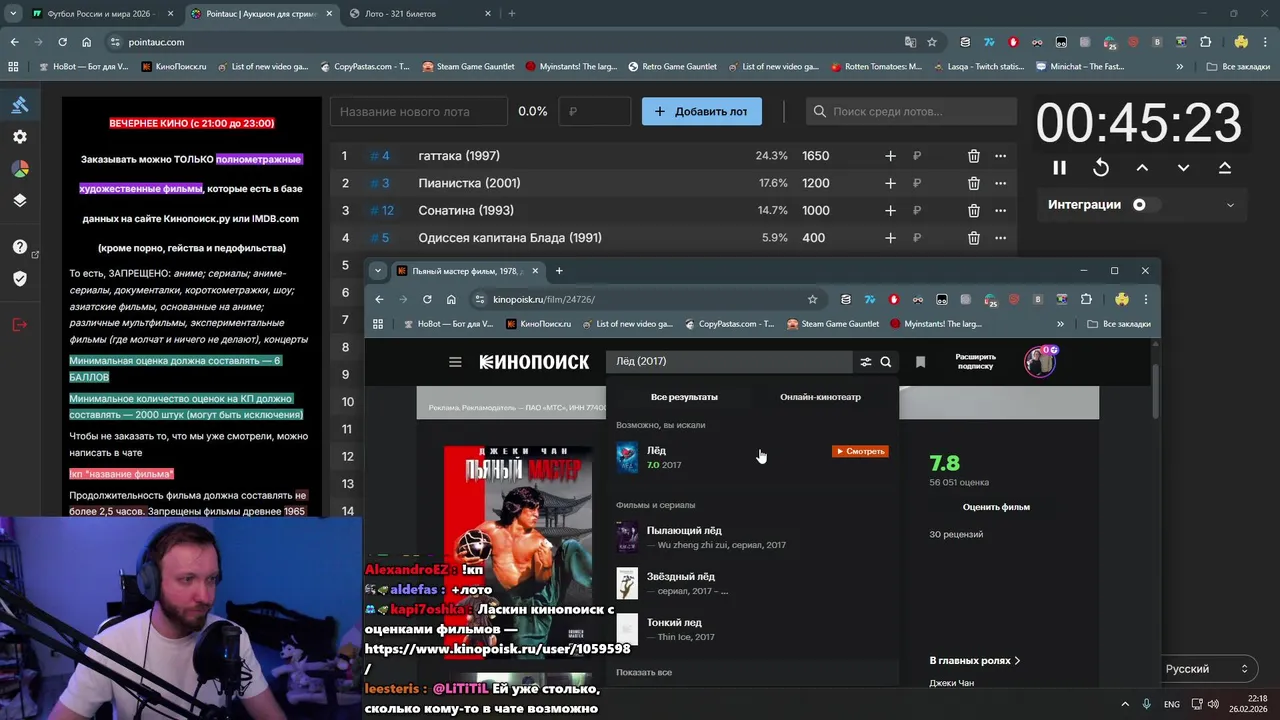The image size is (1280, 720).
Task: Click the double-up arrow timer button
Action: pyautogui.click(x=1225, y=168)
